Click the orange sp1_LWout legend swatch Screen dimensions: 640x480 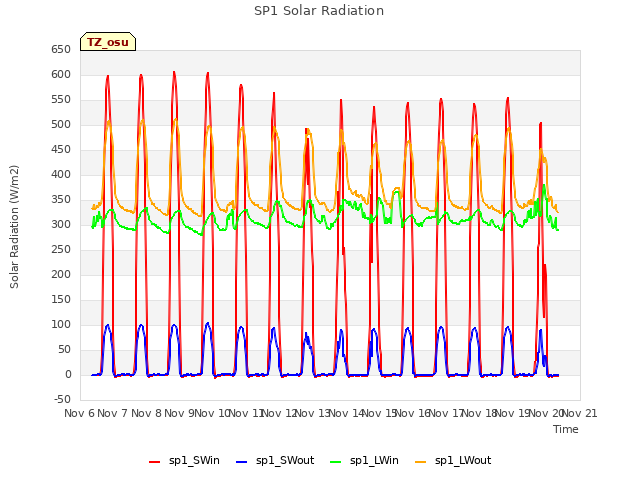[x=420, y=462]
